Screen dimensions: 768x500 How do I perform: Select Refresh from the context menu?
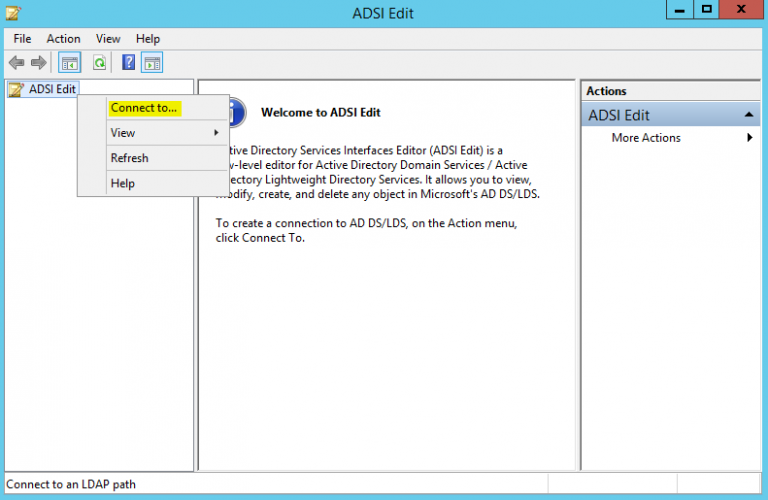point(129,158)
